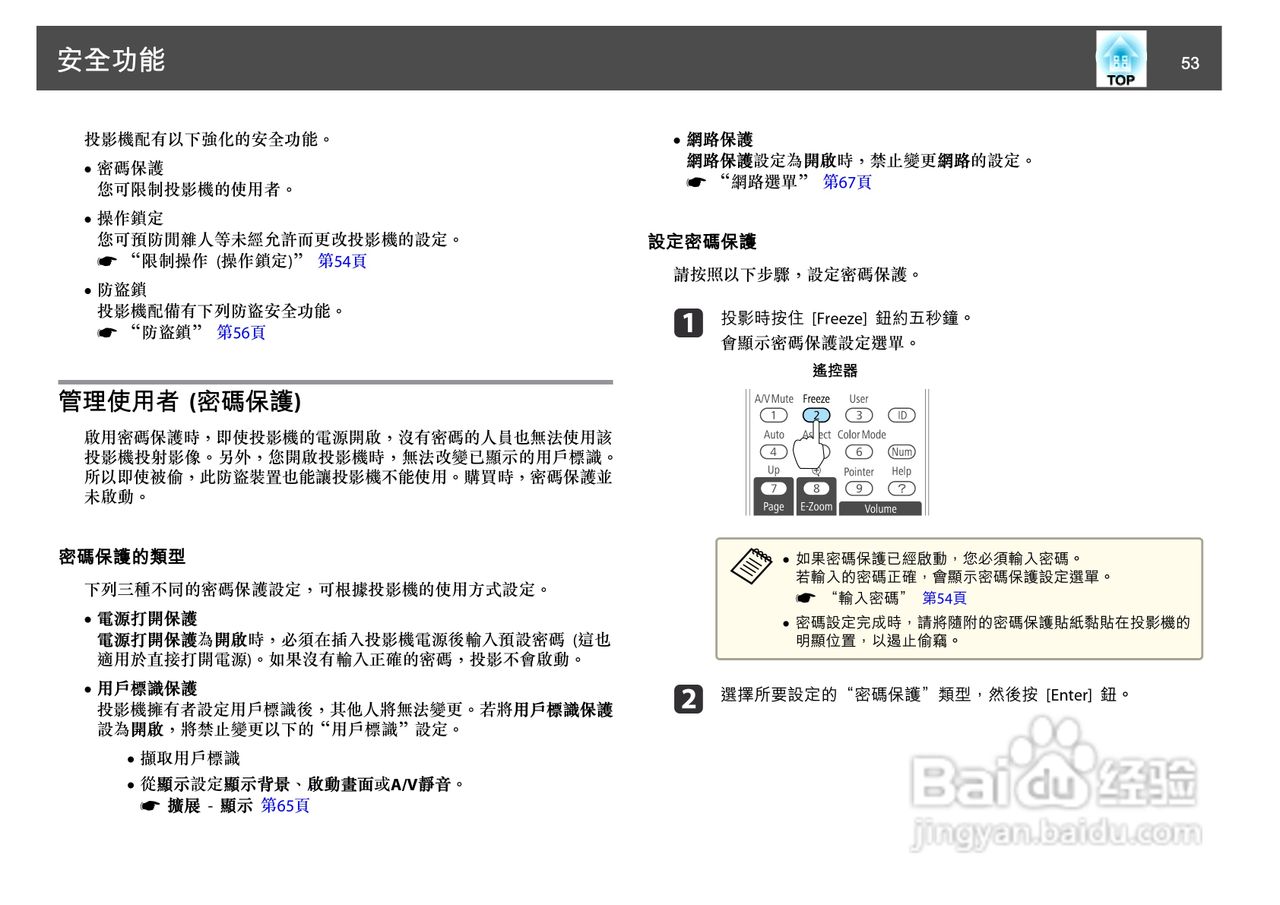Screen dimensions: 1280x905
Task: Click the subheading 設定密碼保護
Action: tap(702, 242)
